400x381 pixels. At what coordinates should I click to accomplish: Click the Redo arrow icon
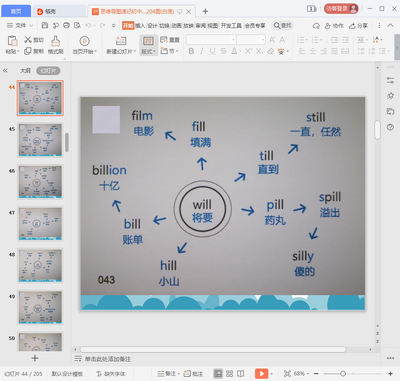click(102, 25)
